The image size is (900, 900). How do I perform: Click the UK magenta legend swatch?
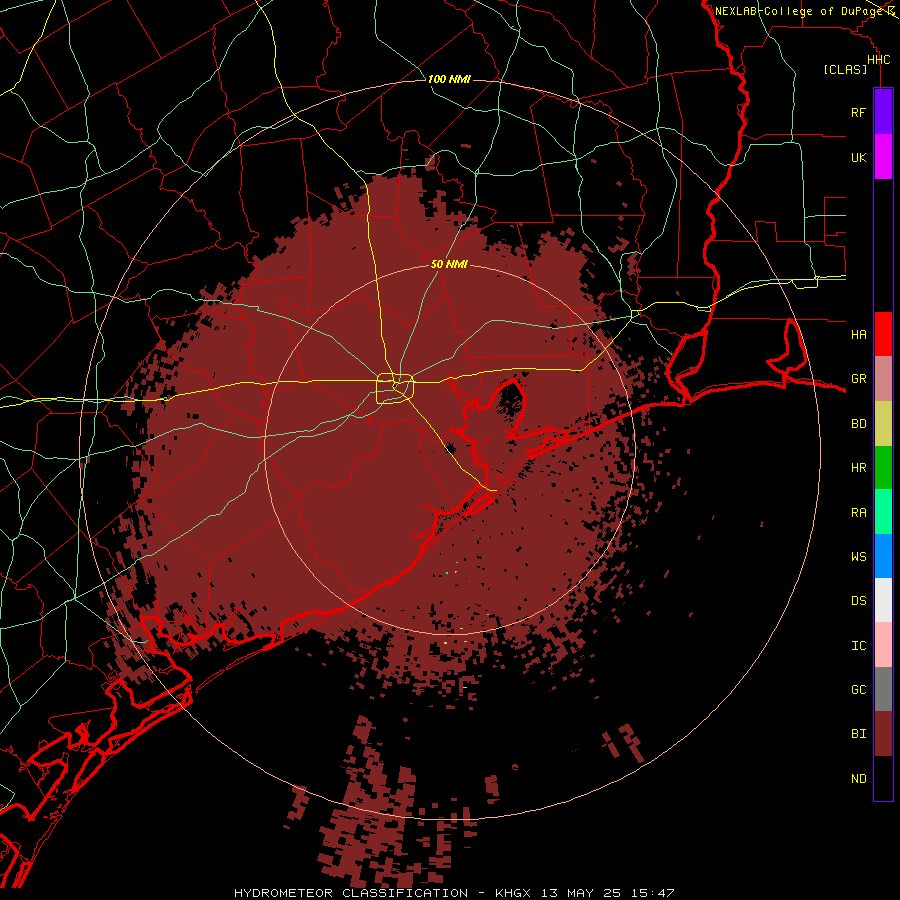click(x=883, y=157)
